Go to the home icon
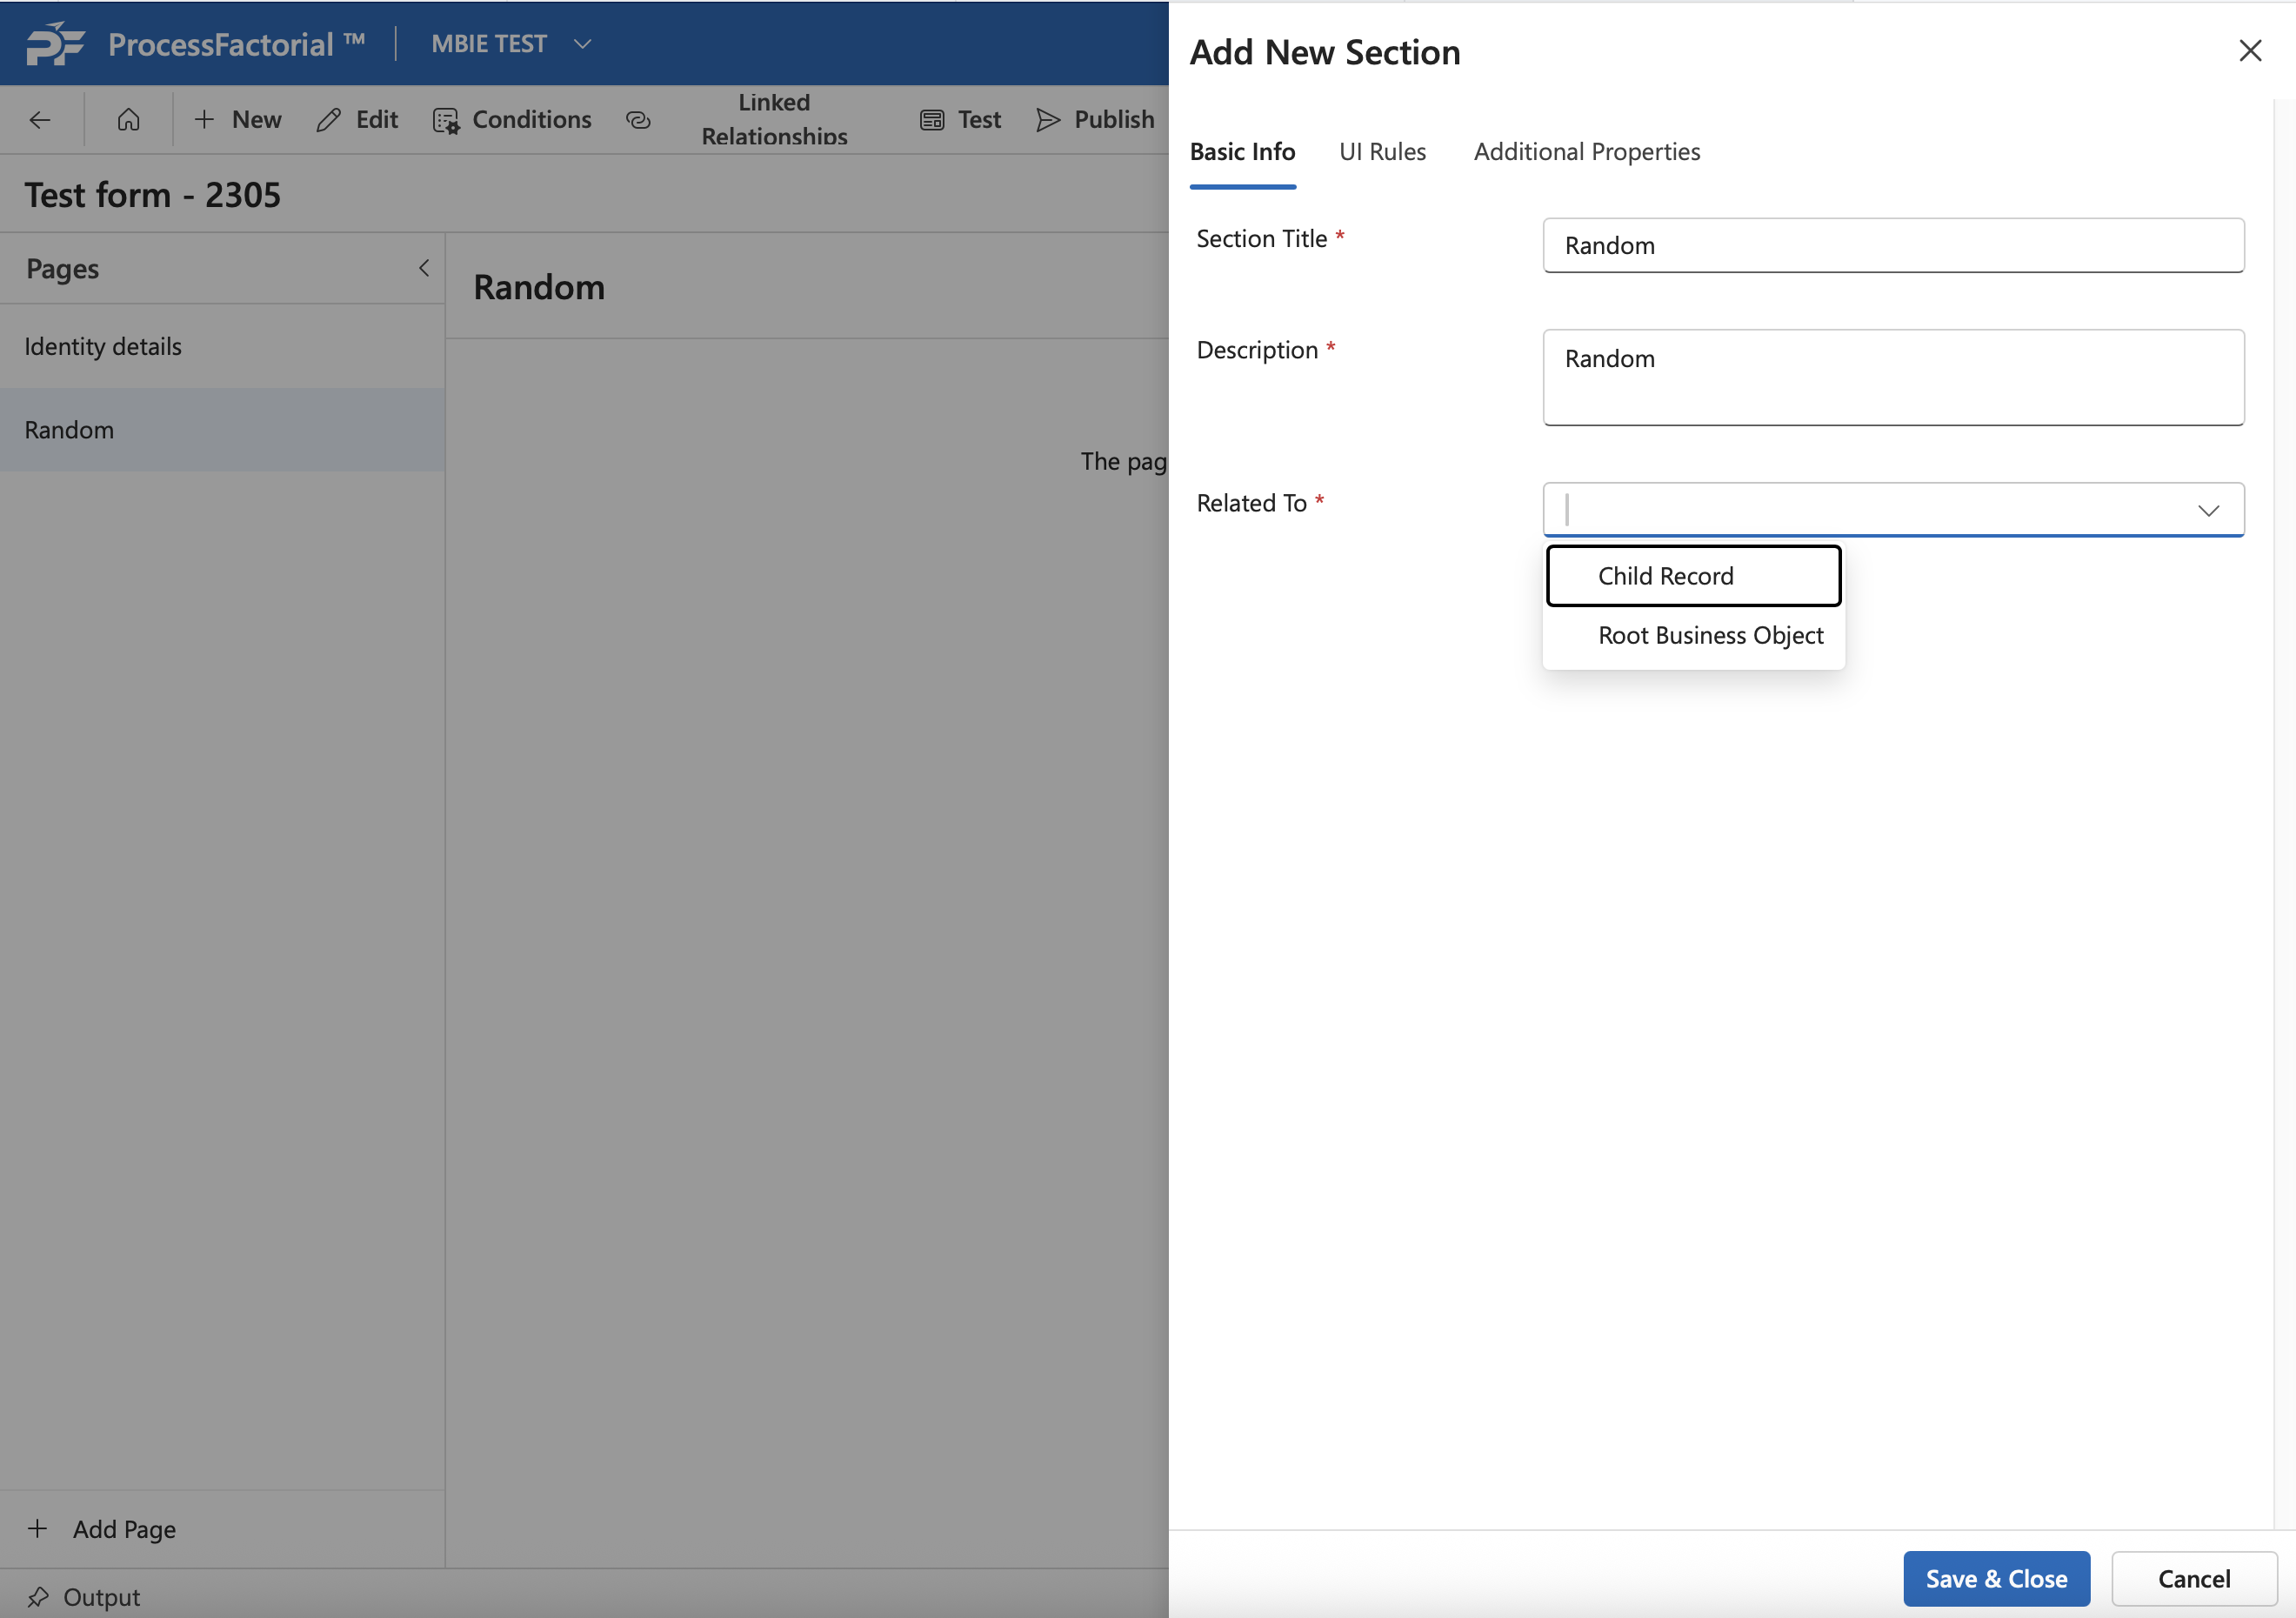This screenshot has height=1618, width=2296. pos(128,120)
